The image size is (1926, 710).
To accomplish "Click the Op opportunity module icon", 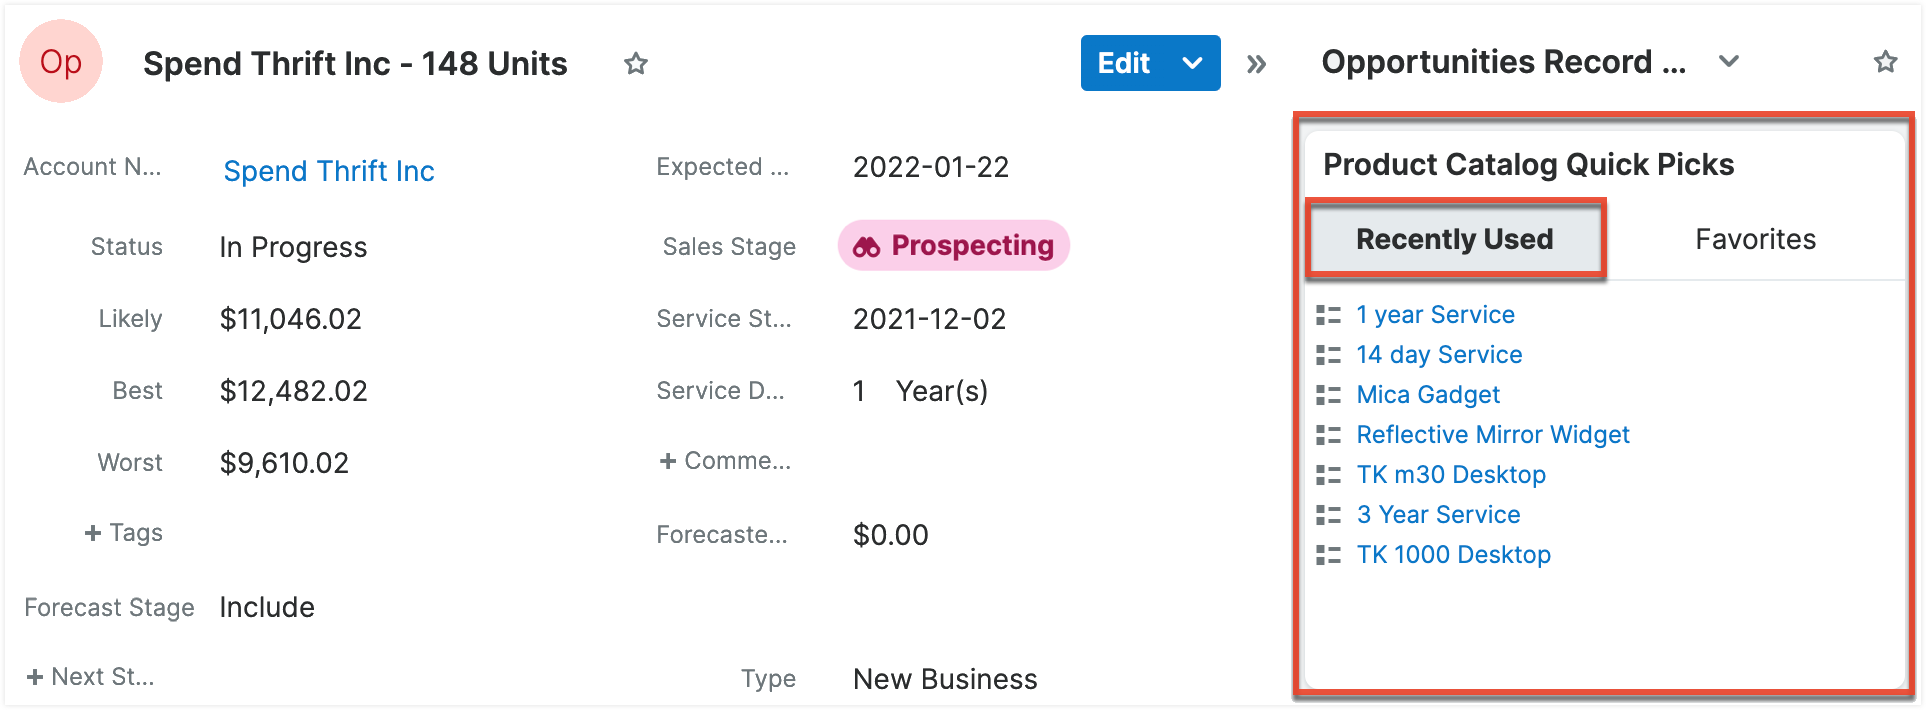I will pyautogui.click(x=61, y=62).
